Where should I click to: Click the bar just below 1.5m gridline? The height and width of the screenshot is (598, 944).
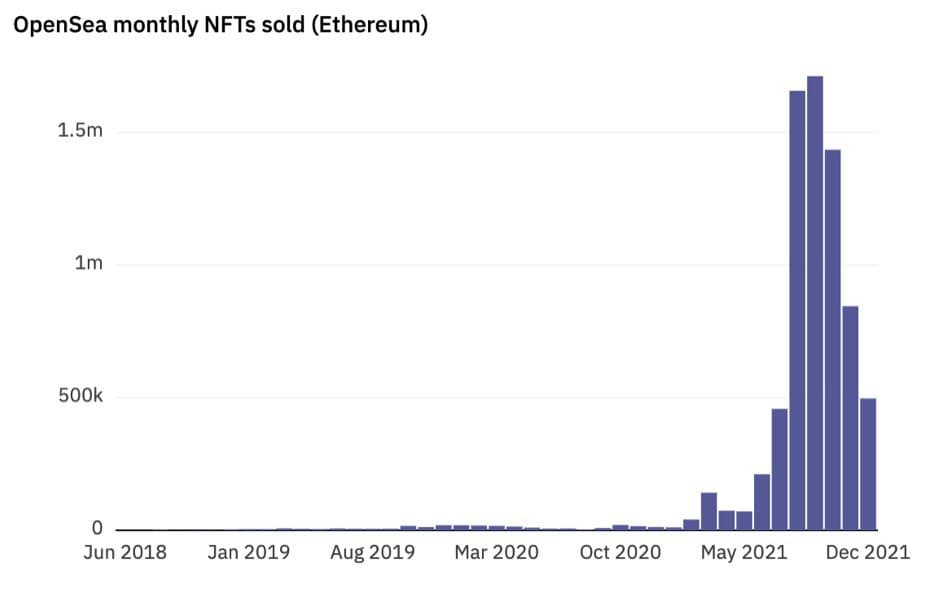[x=833, y=340]
